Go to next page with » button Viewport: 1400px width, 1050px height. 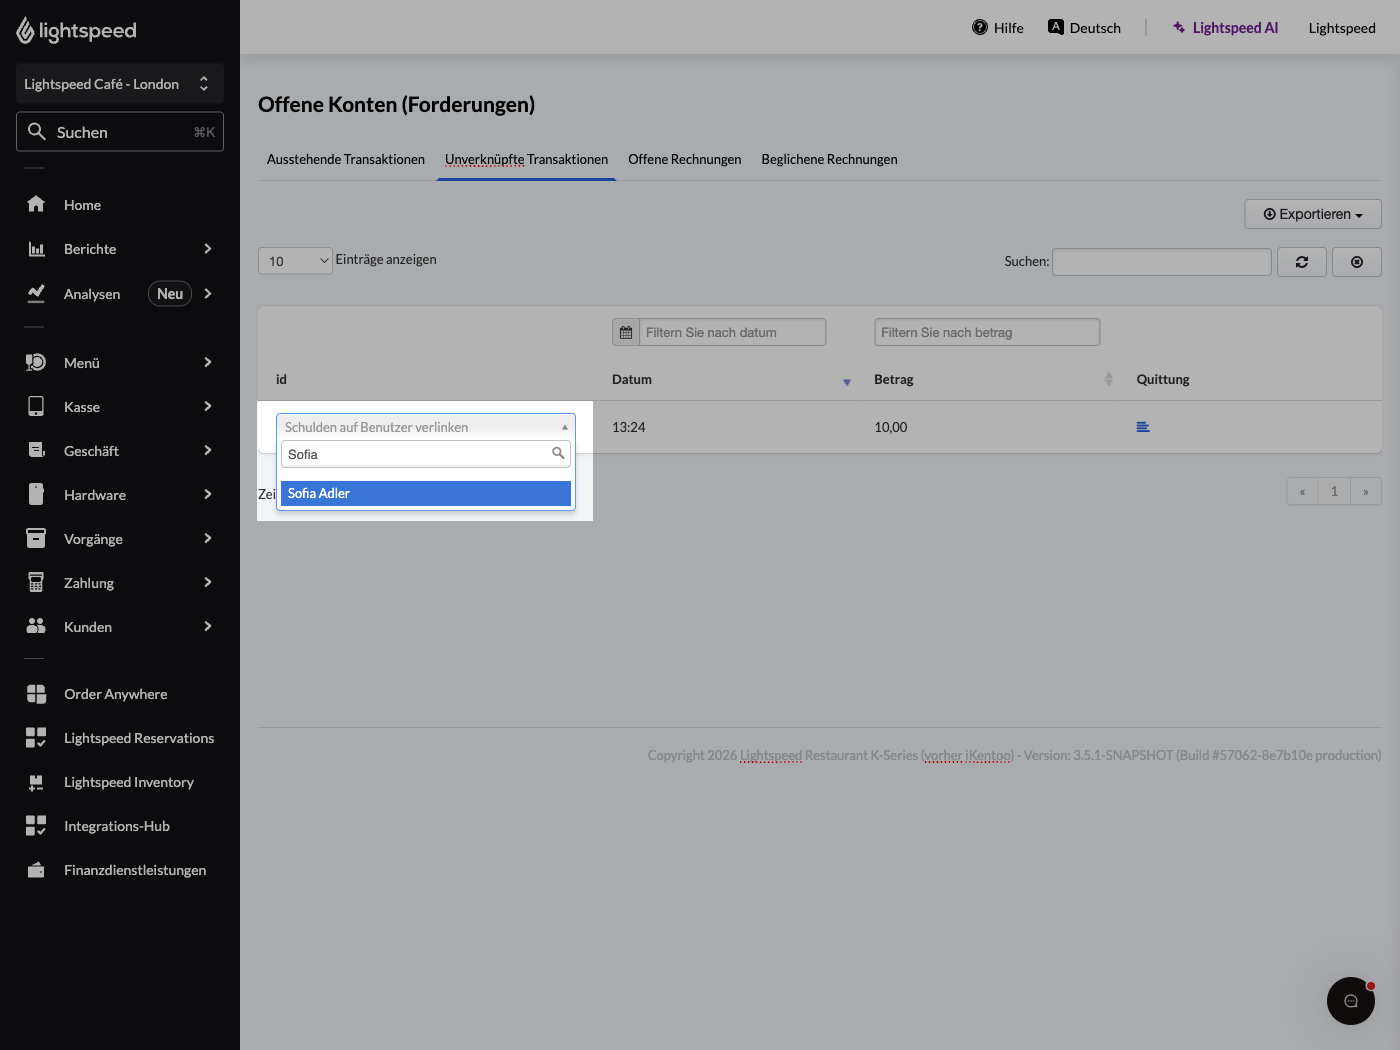pos(1366,491)
